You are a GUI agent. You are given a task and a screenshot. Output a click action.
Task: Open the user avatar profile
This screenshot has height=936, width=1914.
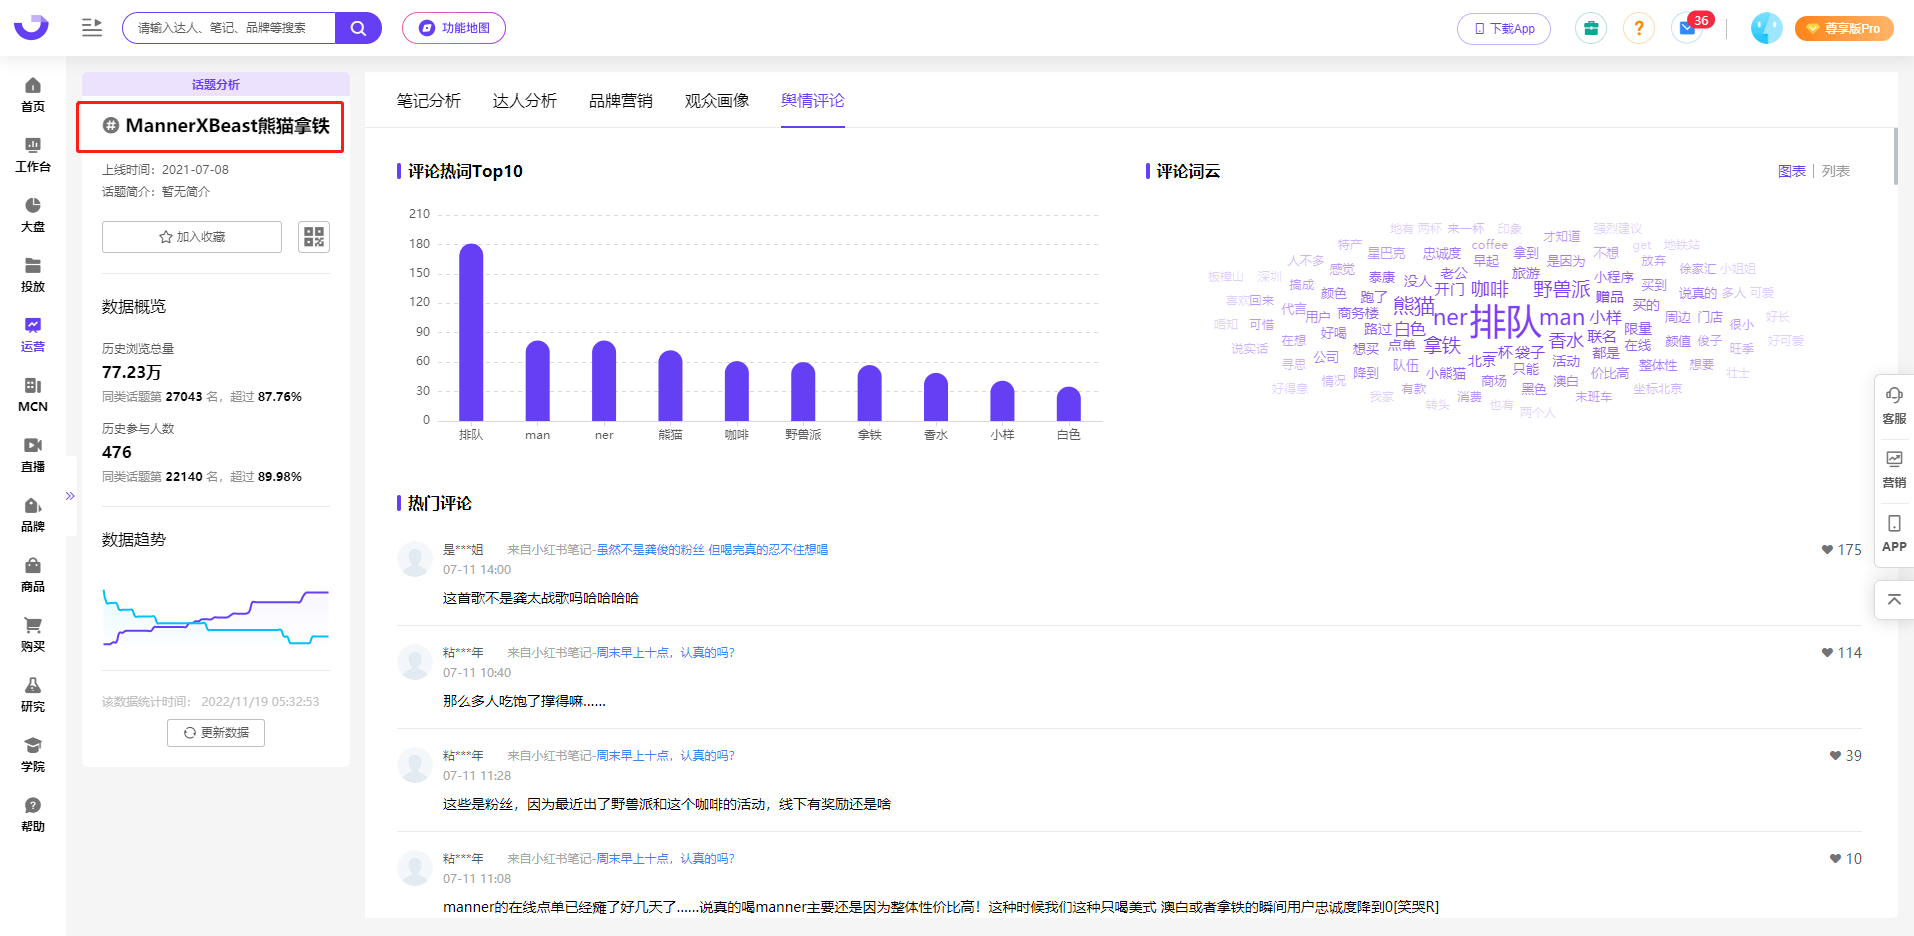pos(1766,28)
